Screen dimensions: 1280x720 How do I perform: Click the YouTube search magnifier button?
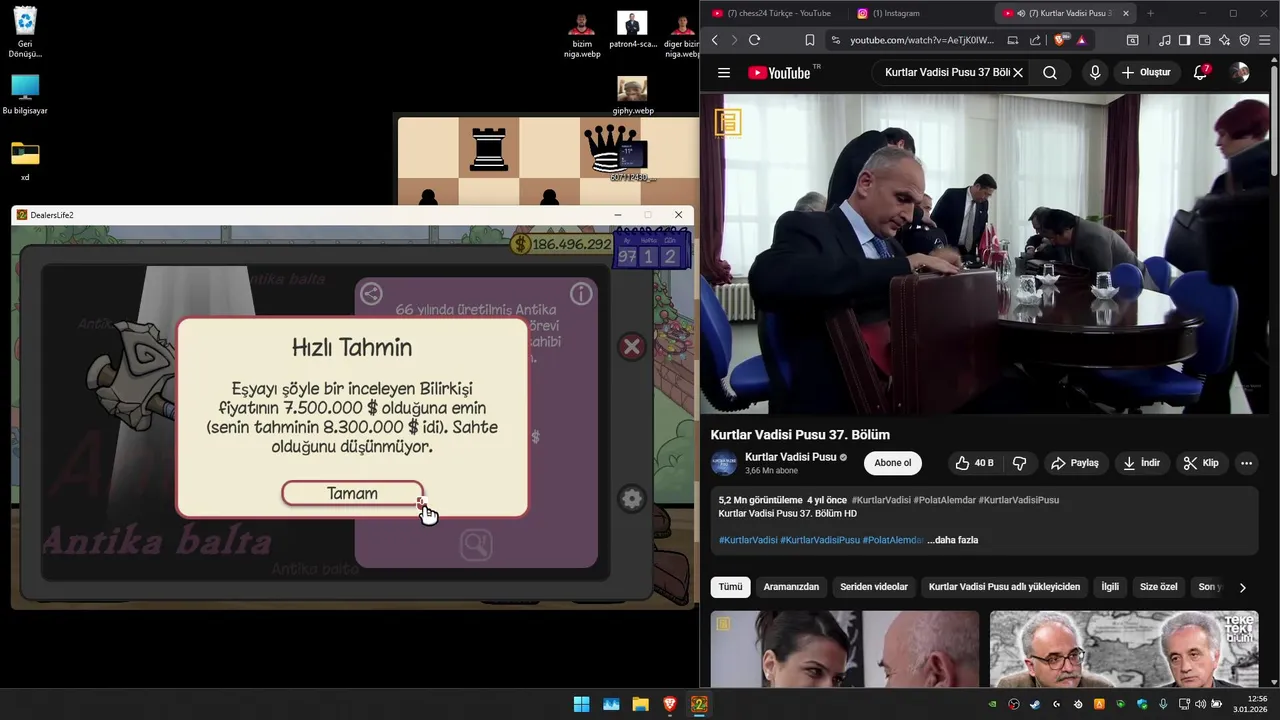point(1050,73)
